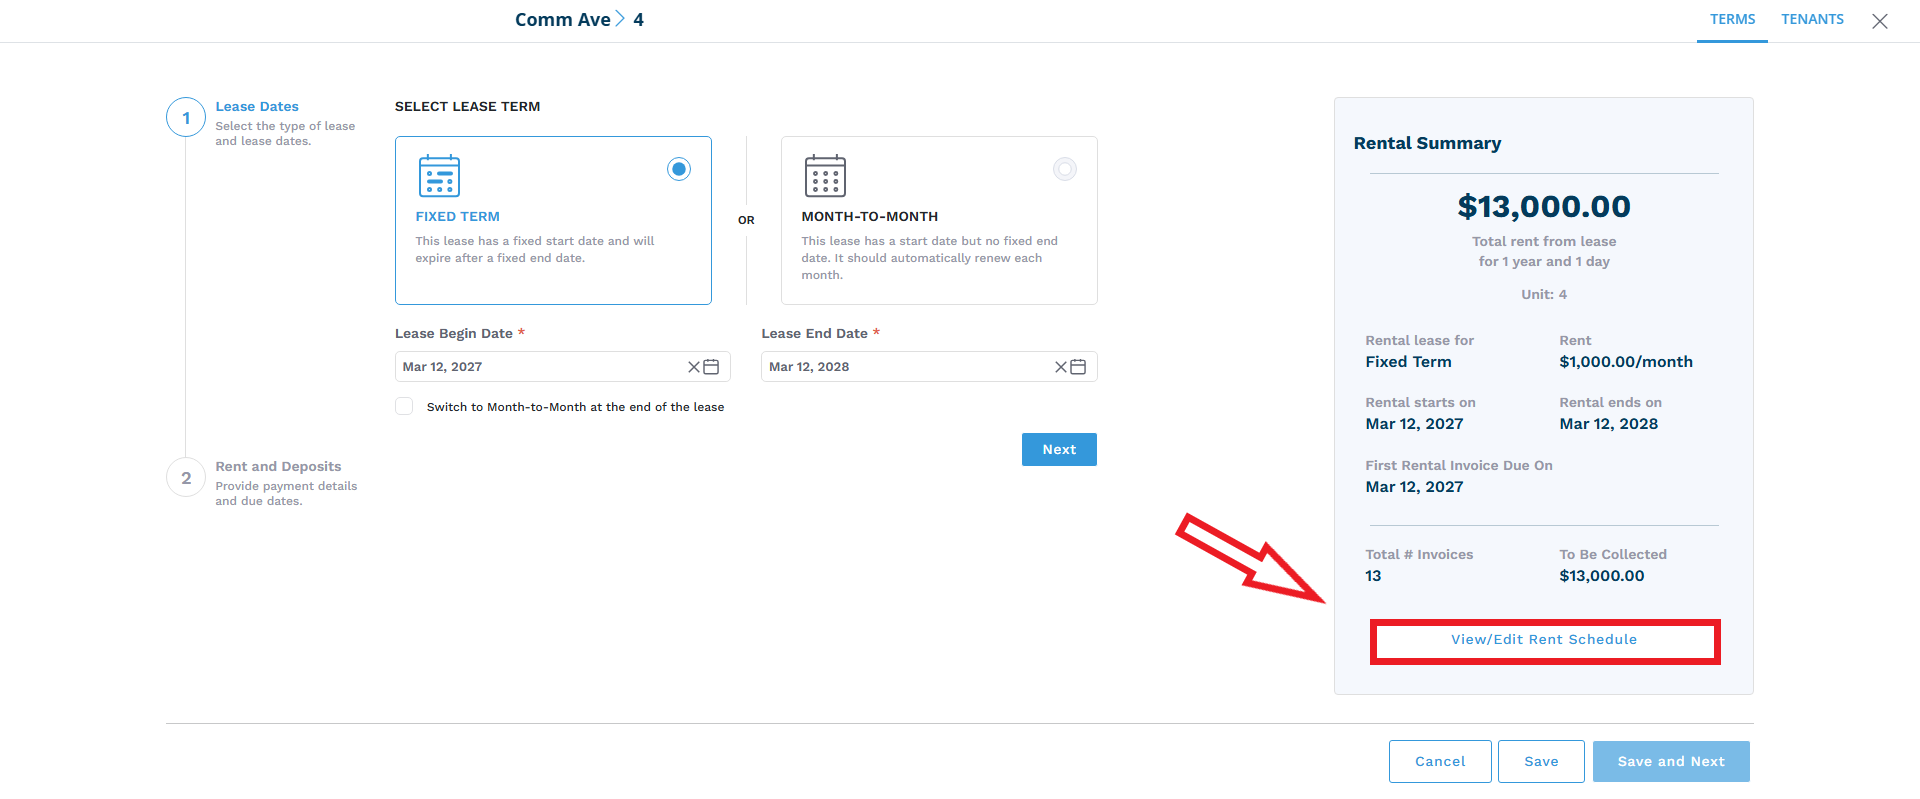
Task: Go to step 2 Rent and Deposits
Action: (186, 478)
